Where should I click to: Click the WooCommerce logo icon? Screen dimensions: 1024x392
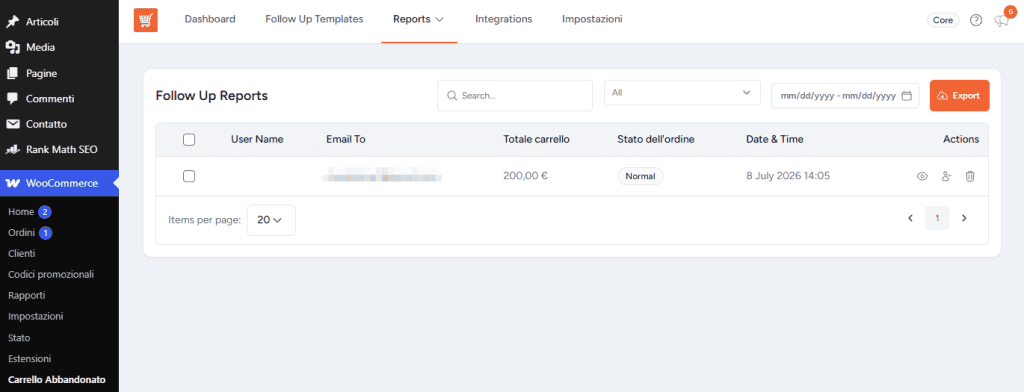click(x=12, y=183)
